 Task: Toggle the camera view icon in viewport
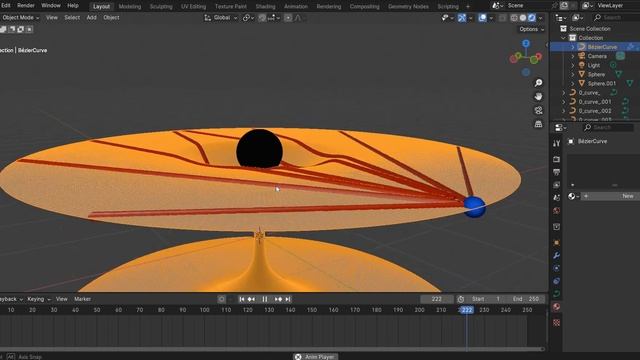click(538, 110)
